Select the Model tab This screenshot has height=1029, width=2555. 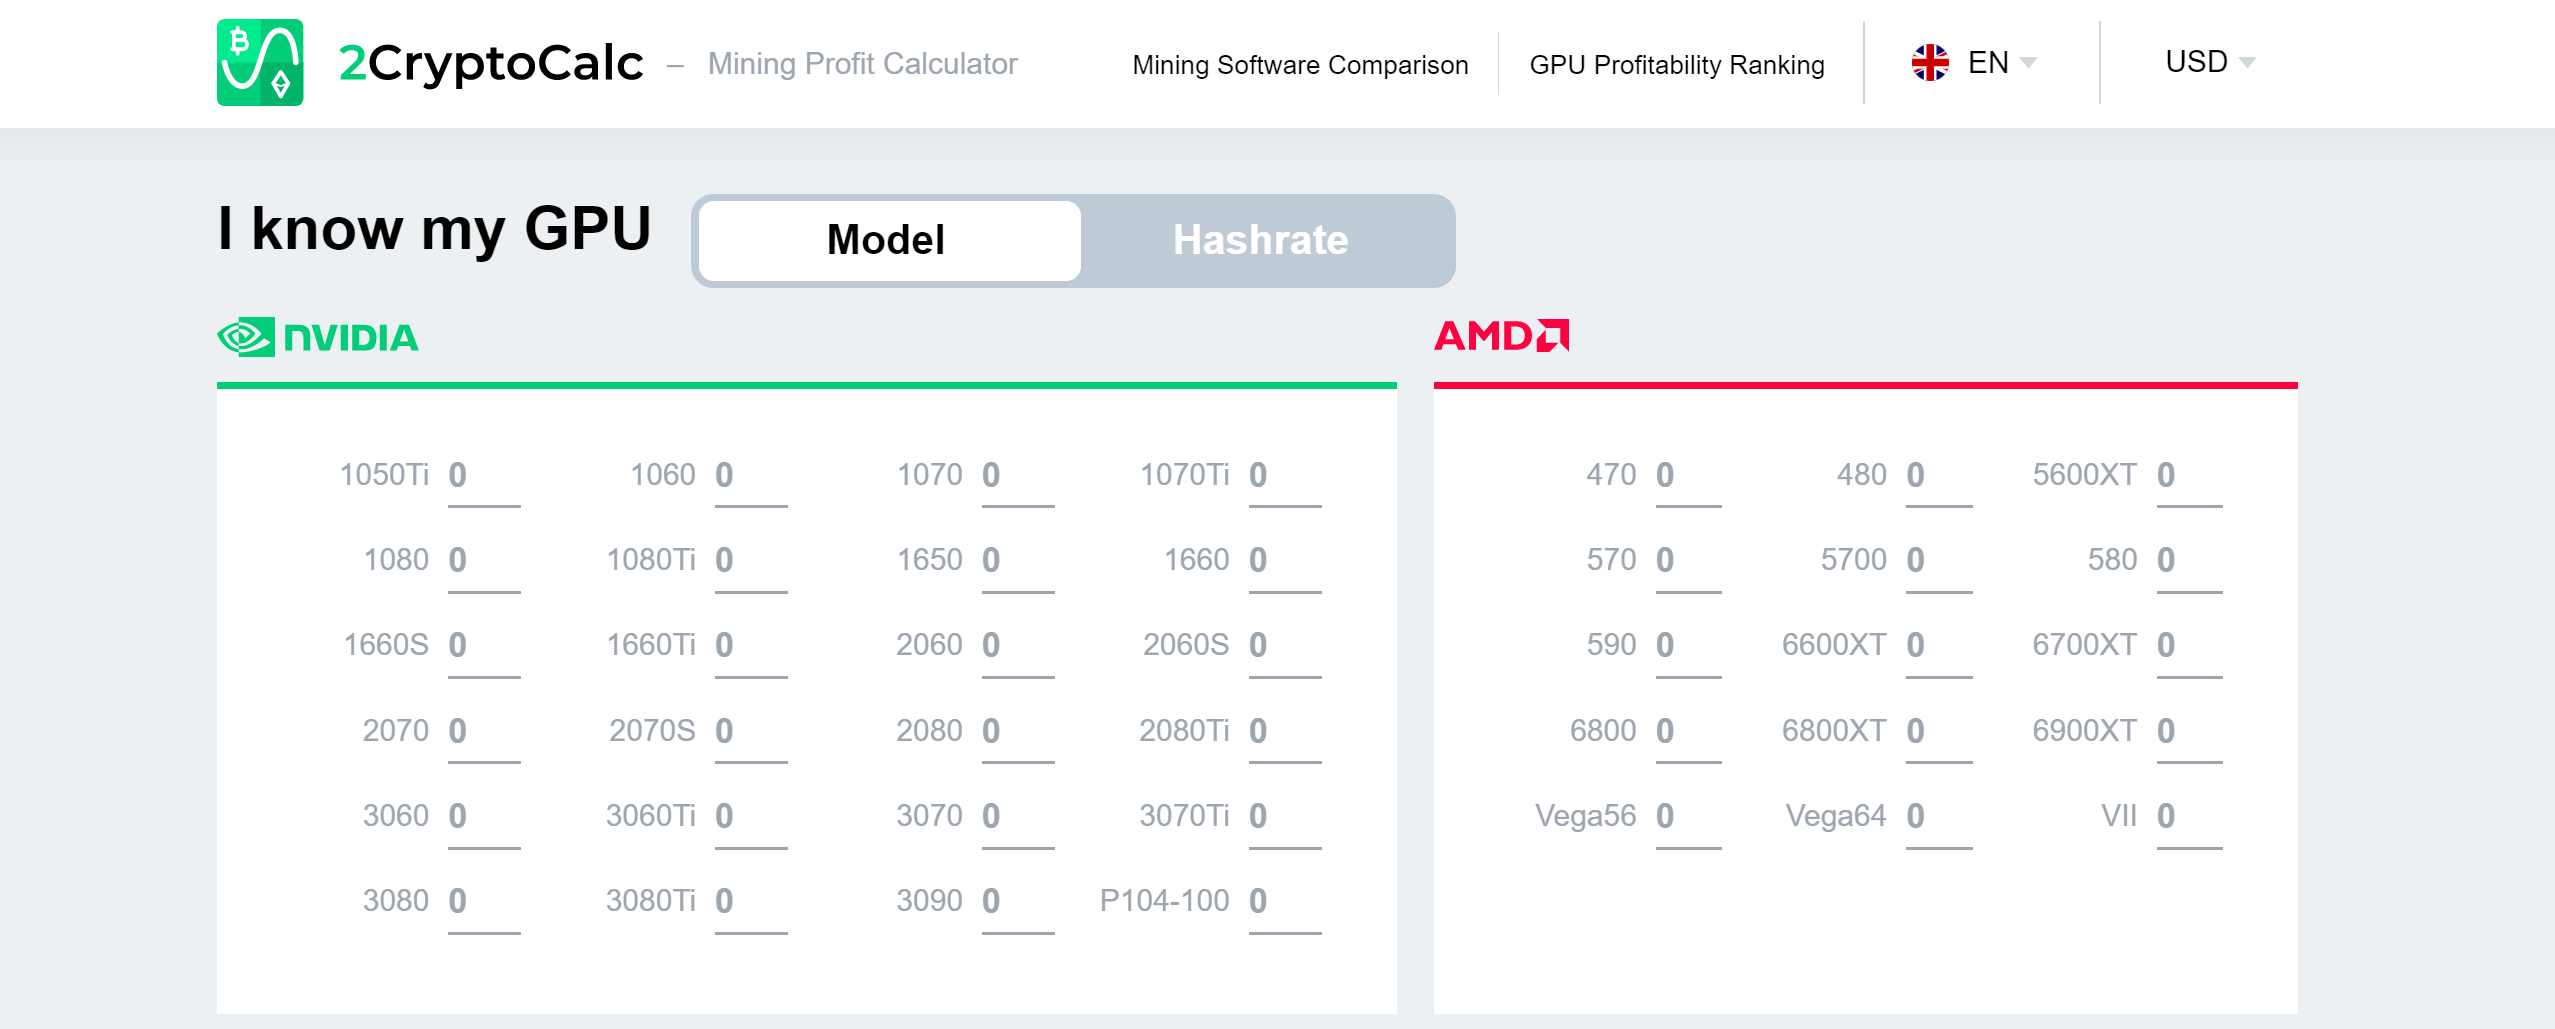pos(886,240)
